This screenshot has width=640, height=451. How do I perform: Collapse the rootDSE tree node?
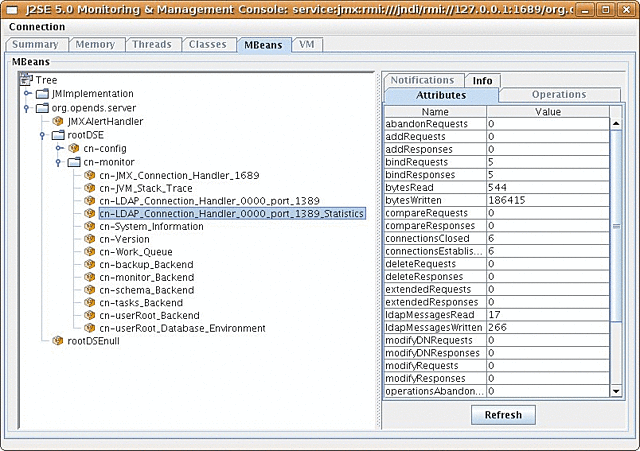tap(42, 135)
